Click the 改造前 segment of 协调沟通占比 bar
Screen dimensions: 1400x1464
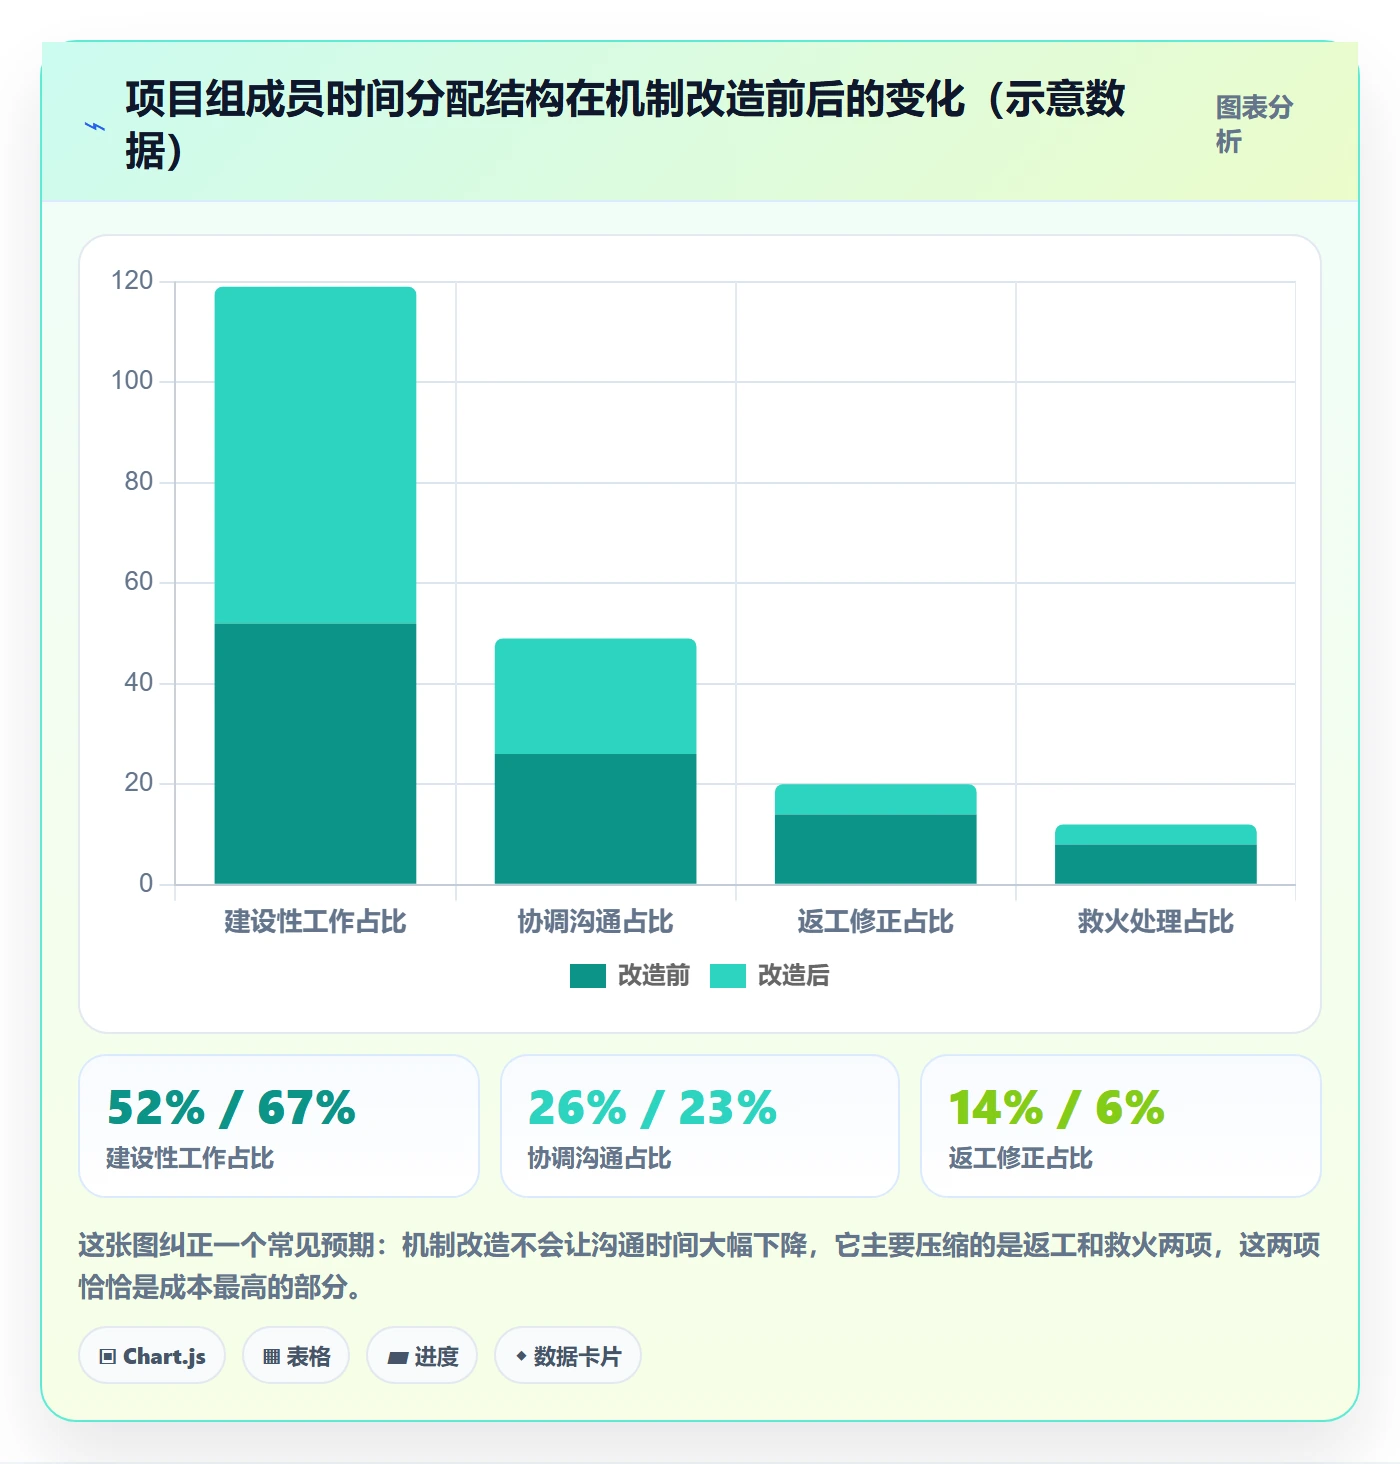tap(595, 819)
